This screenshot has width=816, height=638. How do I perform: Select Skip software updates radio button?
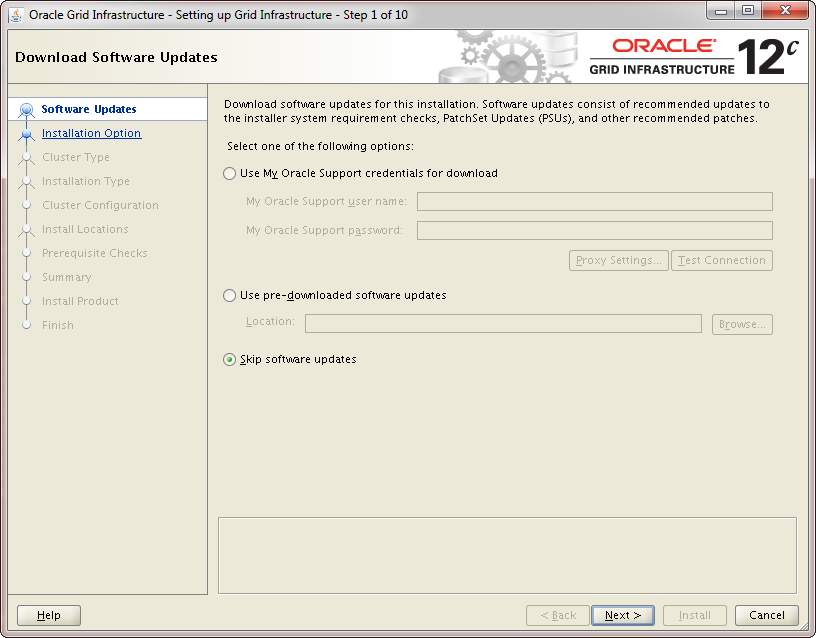tap(230, 360)
